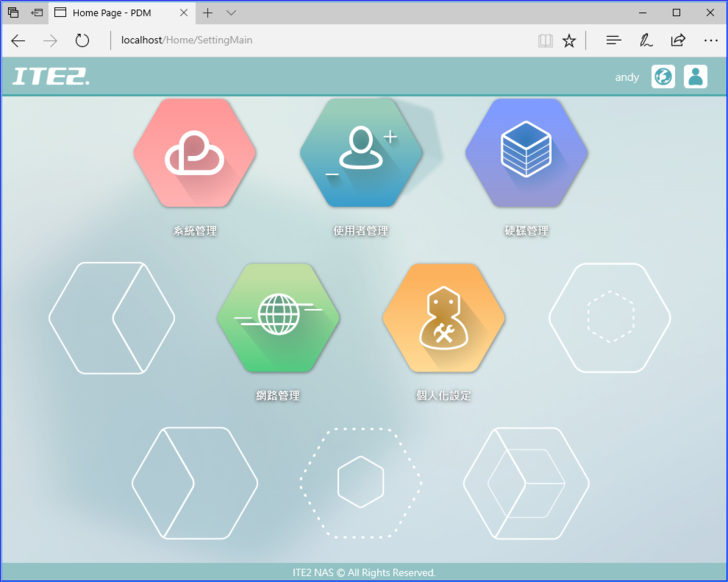The width and height of the screenshot is (728, 582).
Task: Open the orange Personalization settings hexagon
Action: pos(444,318)
